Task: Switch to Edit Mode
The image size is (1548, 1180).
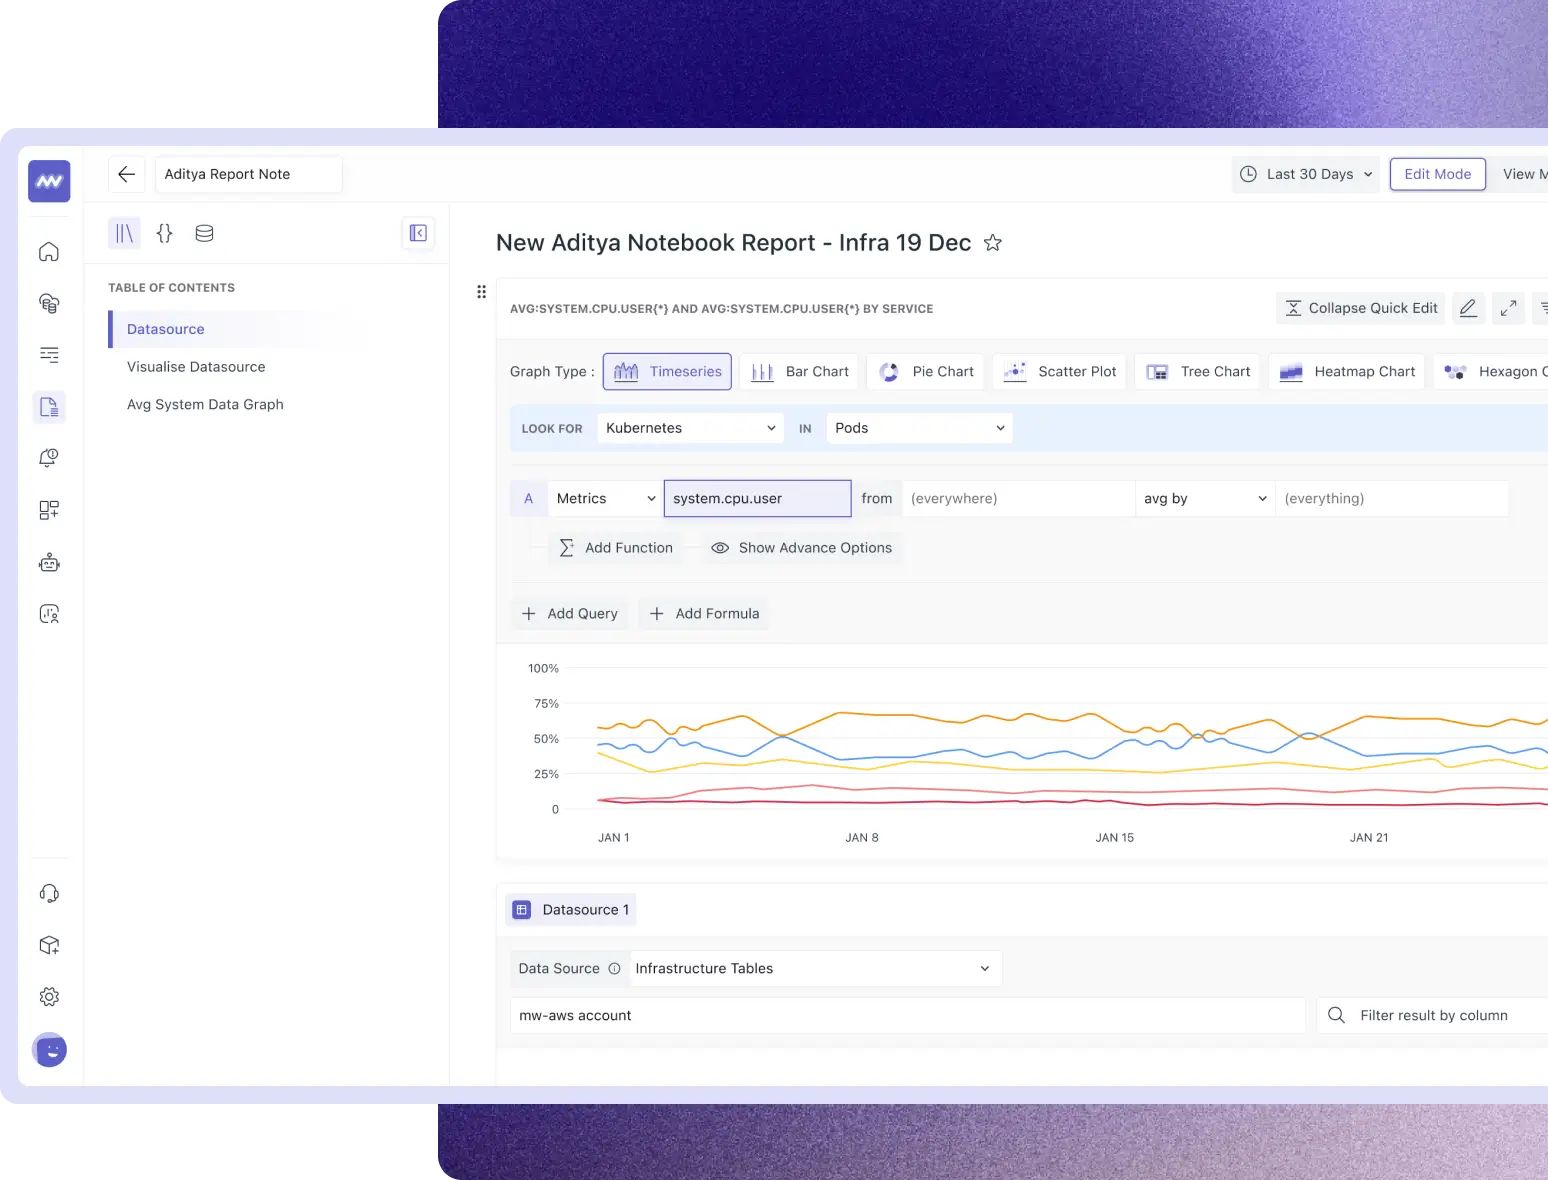Action: (1437, 174)
